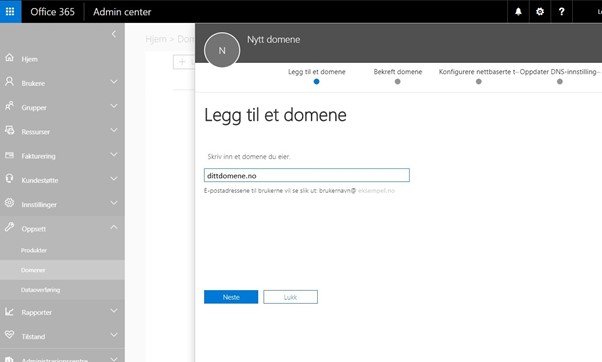Screen dimensions: 602x362
Task: Click the Kundestøtte headset icon
Action: [10, 179]
